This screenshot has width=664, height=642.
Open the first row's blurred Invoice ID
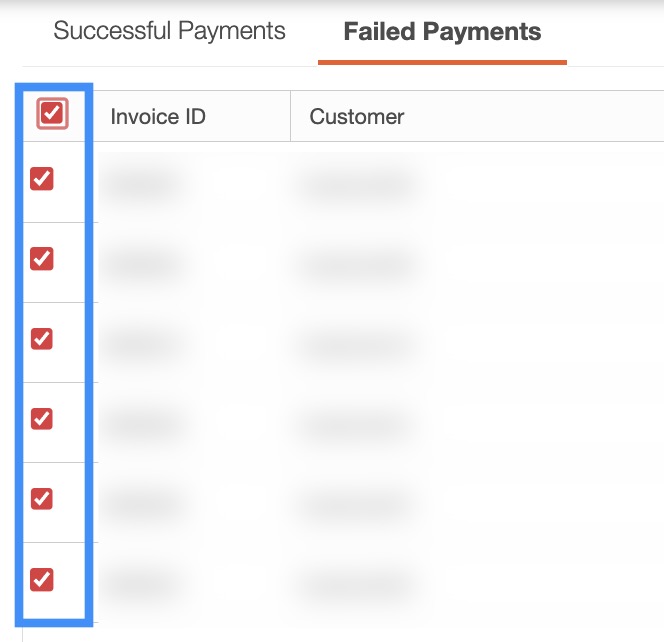pyautogui.click(x=142, y=185)
